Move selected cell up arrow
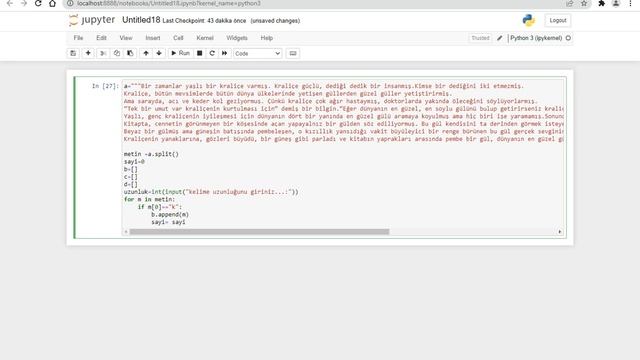 (146, 53)
